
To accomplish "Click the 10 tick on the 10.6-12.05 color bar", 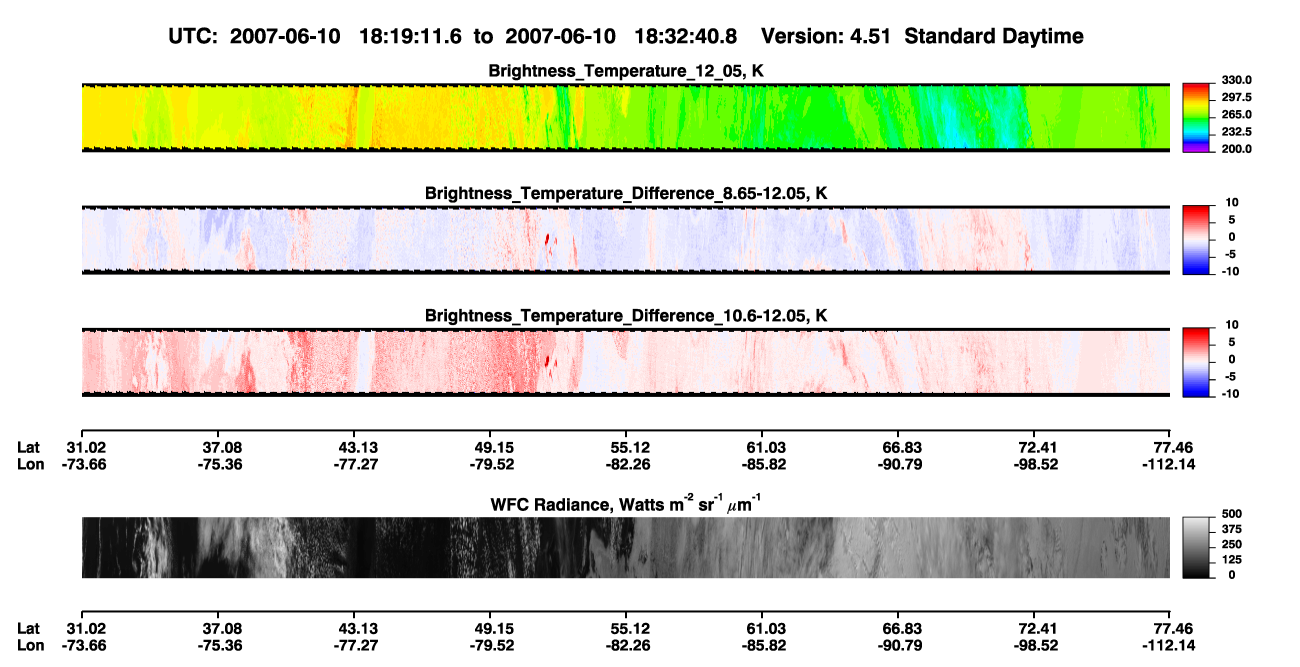I will coord(1230,324).
